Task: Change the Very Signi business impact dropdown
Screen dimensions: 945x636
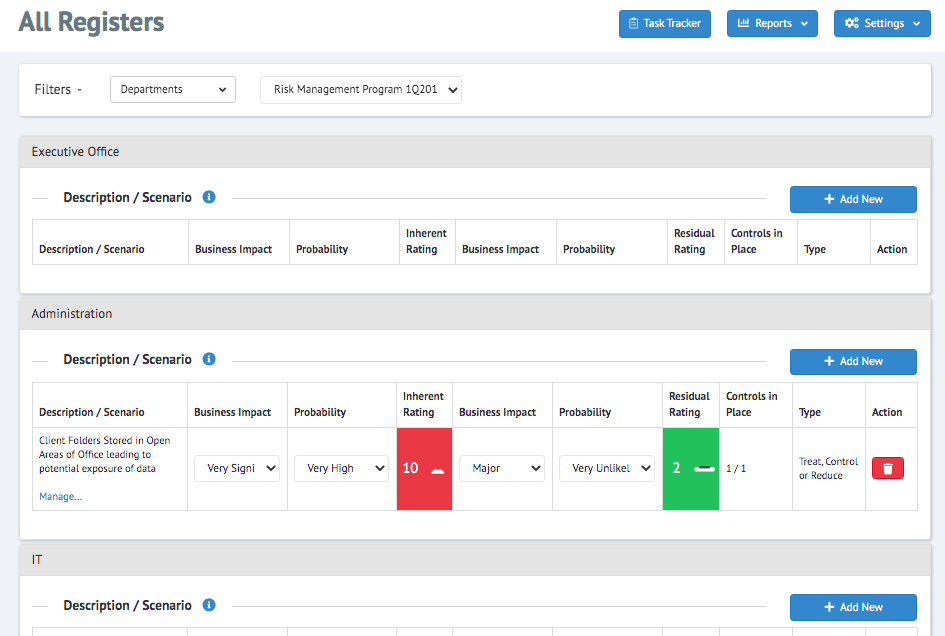Action: 237,468
